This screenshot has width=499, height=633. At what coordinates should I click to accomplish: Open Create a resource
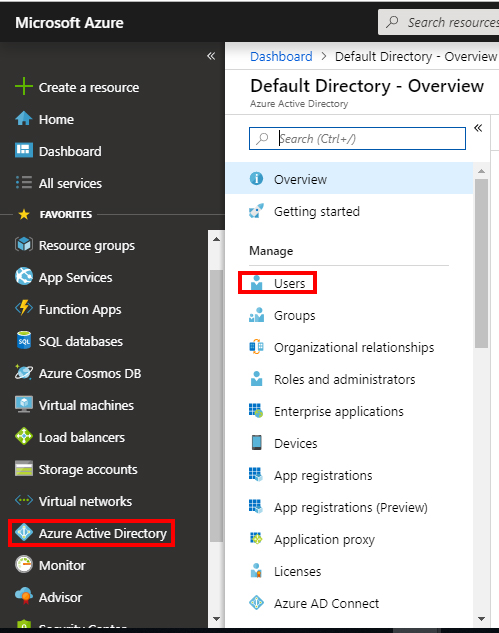[x=89, y=87]
